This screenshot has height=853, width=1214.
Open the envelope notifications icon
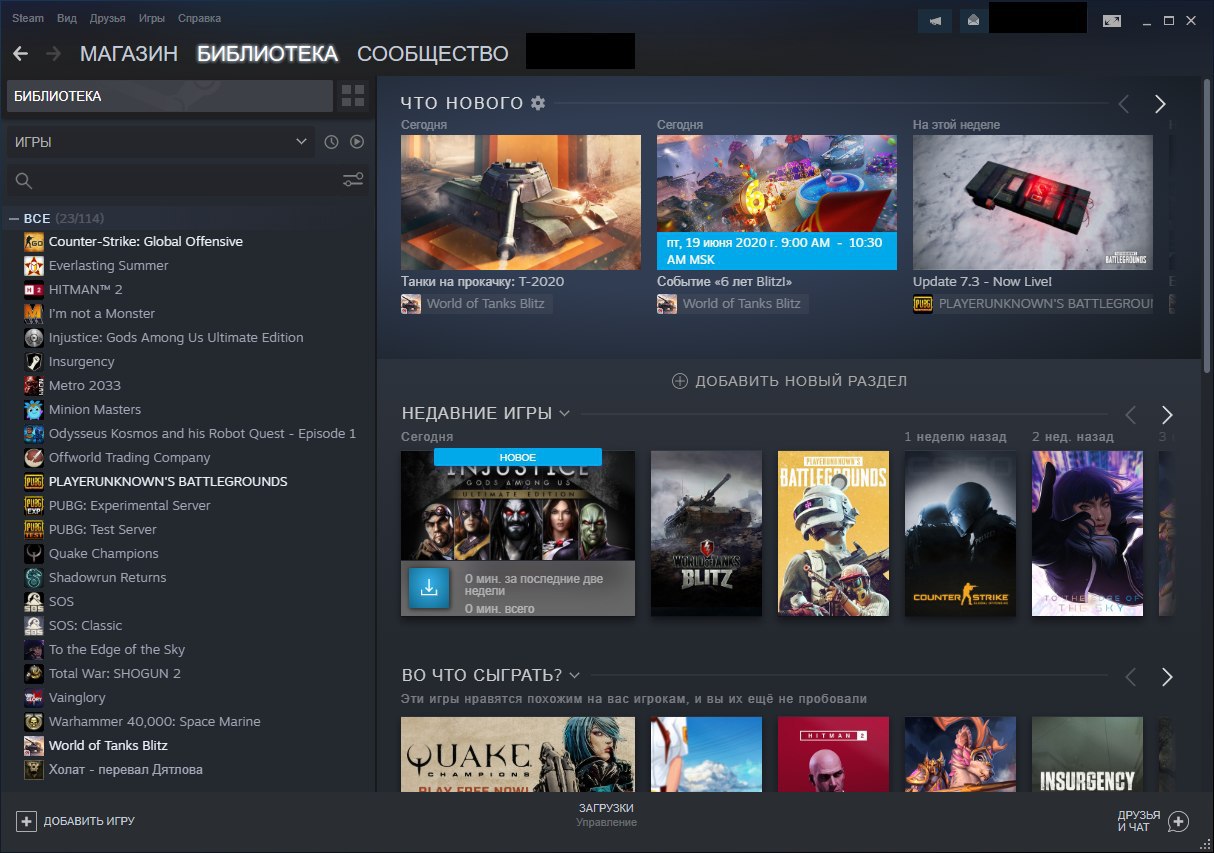(971, 20)
